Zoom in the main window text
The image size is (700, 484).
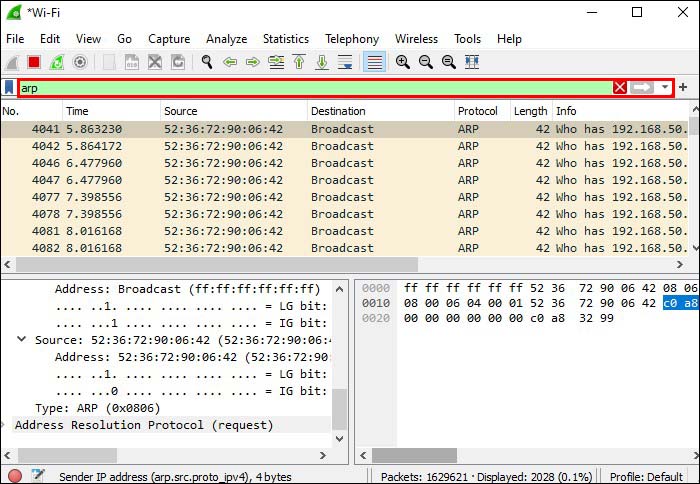[x=403, y=62]
